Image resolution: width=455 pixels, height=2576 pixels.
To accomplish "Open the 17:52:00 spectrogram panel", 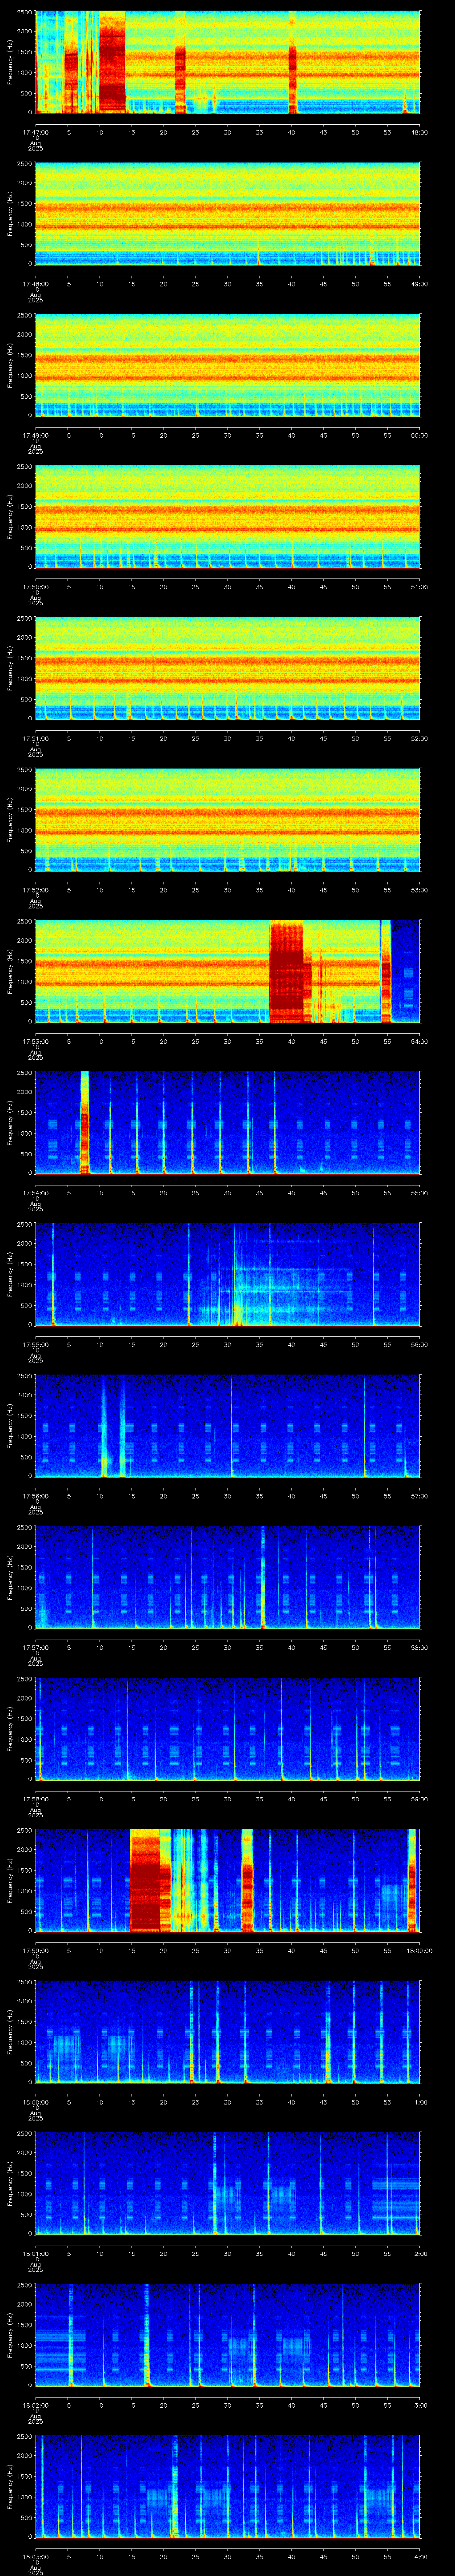I will click(227, 819).
